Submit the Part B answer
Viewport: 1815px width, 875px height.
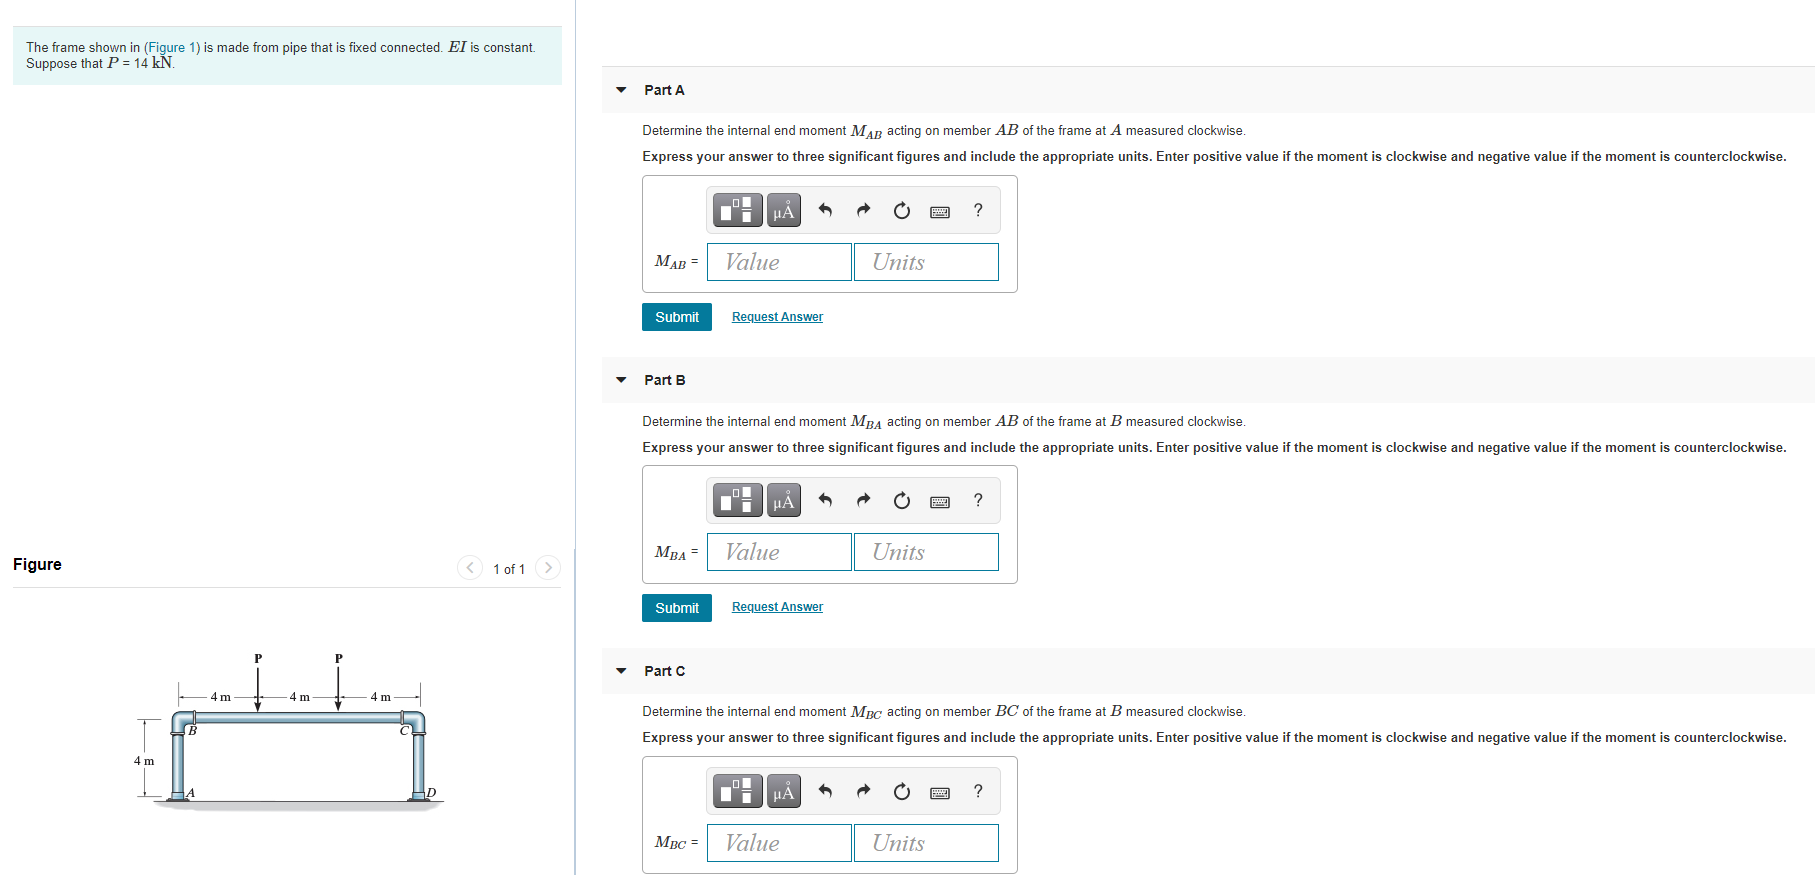pyautogui.click(x=677, y=608)
